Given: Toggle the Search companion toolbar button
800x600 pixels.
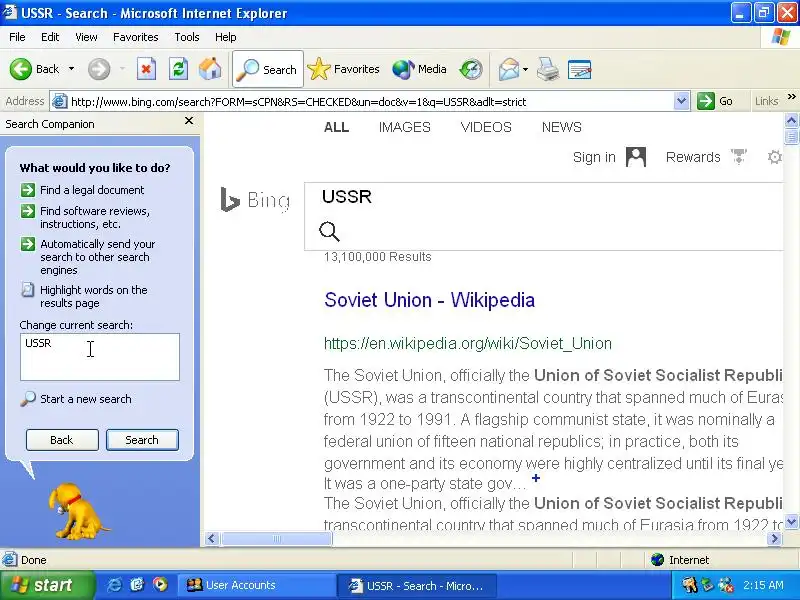Looking at the screenshot, I should [268, 69].
